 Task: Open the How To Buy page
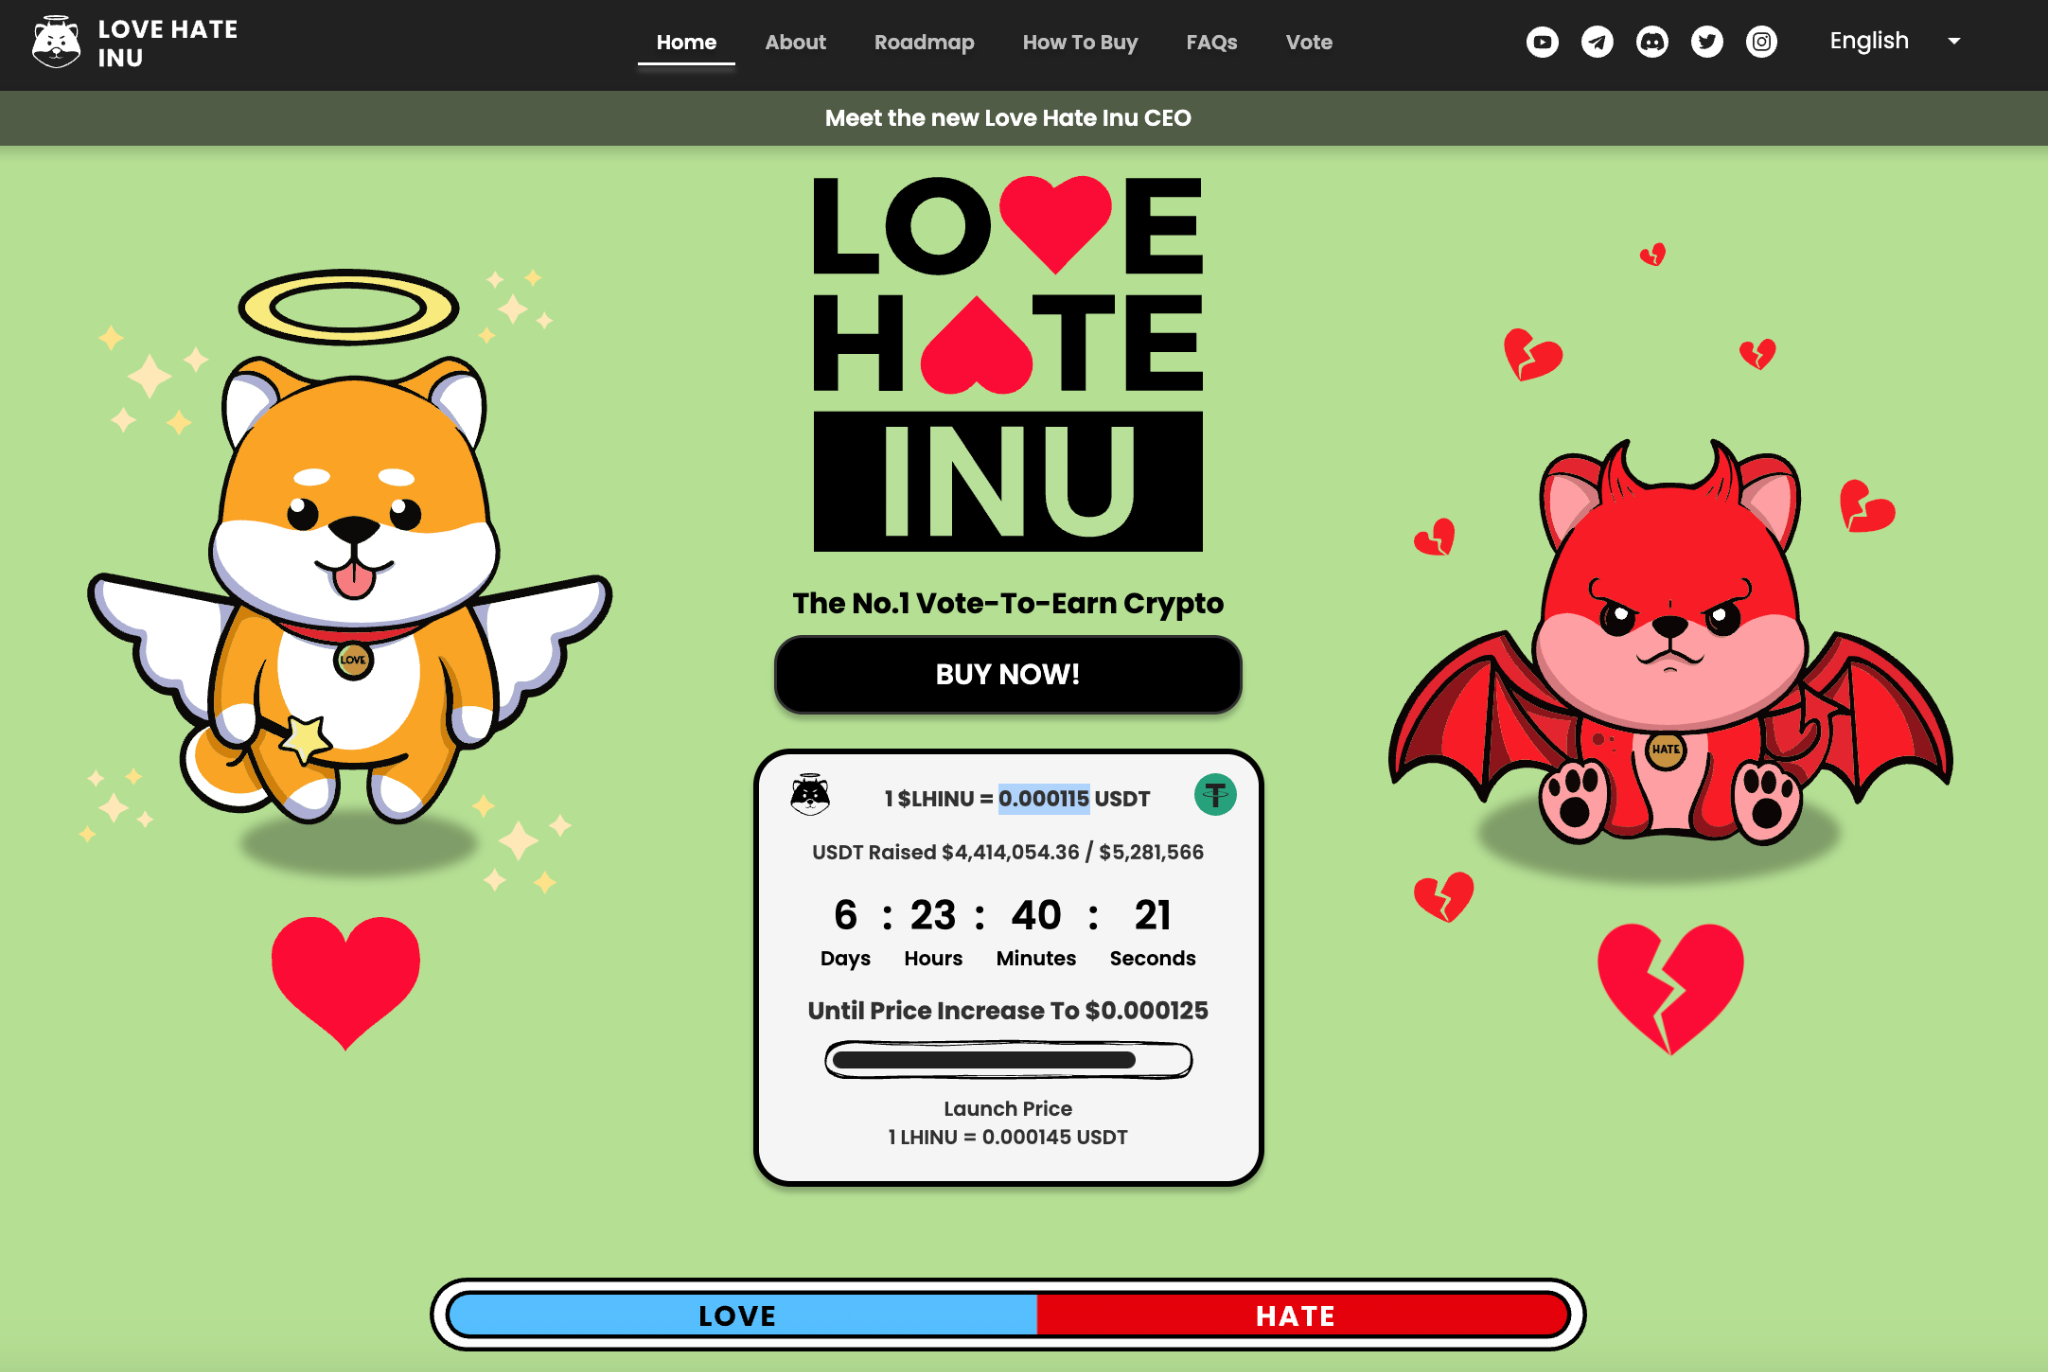[1080, 42]
